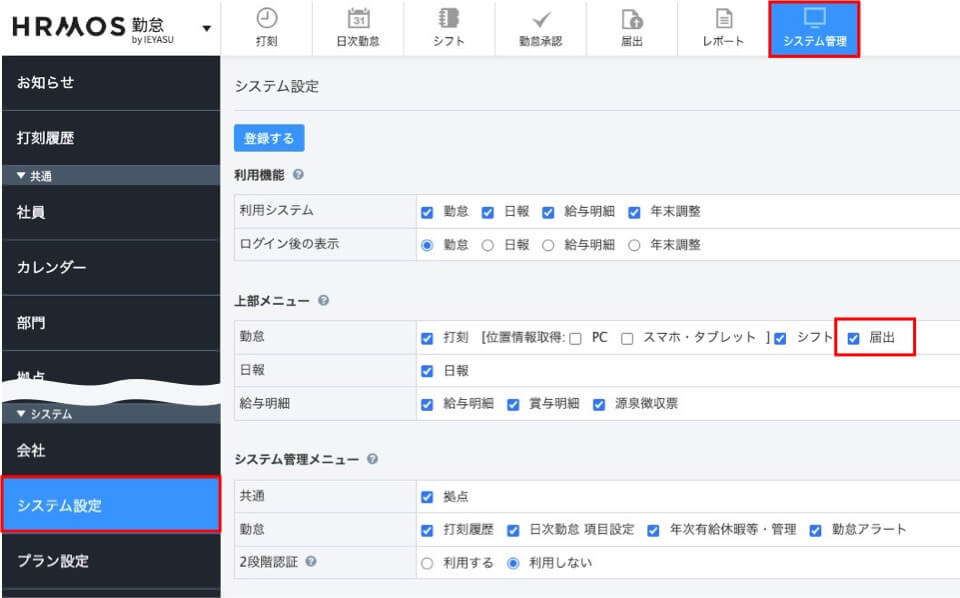Open プラン設定 in the sidebar

[110, 561]
